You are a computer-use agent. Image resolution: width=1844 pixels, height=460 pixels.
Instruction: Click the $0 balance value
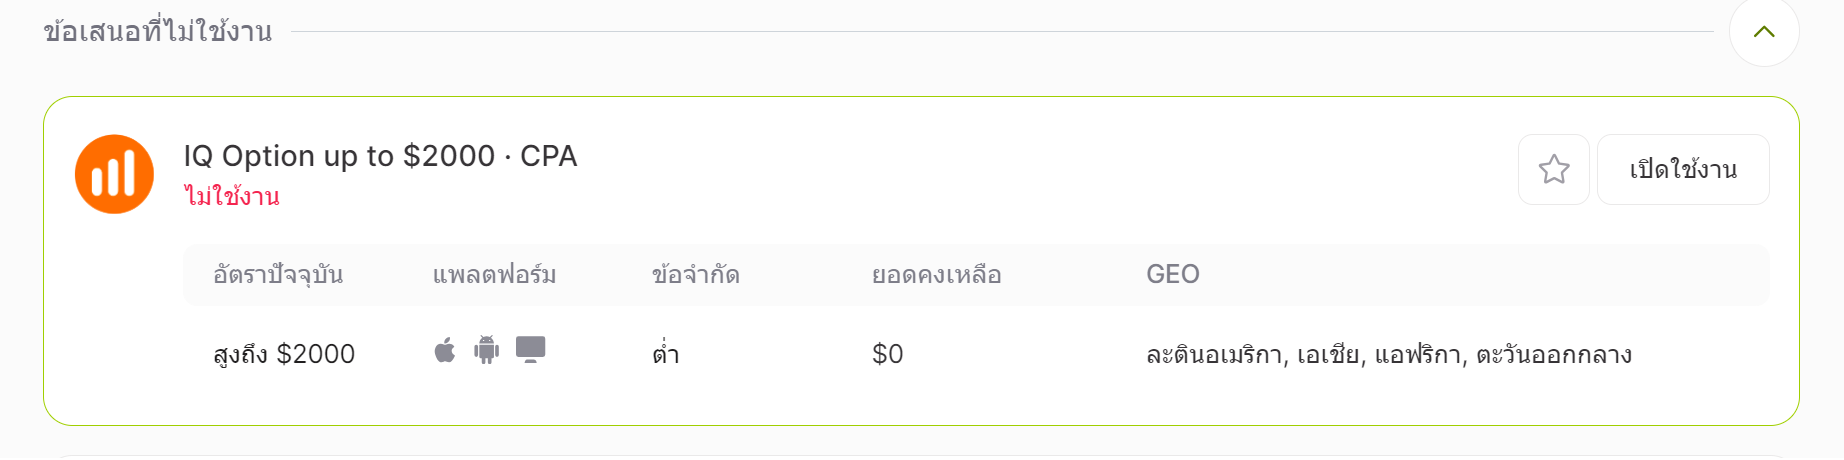(888, 354)
